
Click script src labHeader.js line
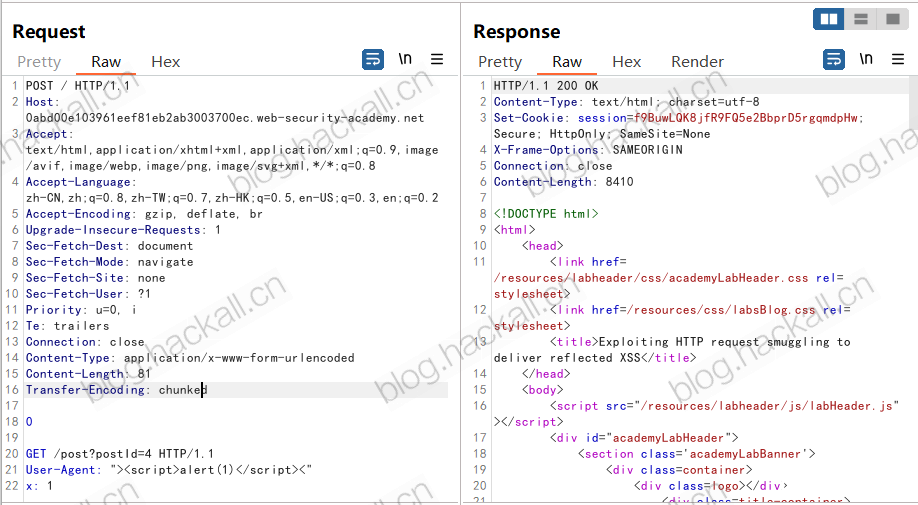[724, 406]
